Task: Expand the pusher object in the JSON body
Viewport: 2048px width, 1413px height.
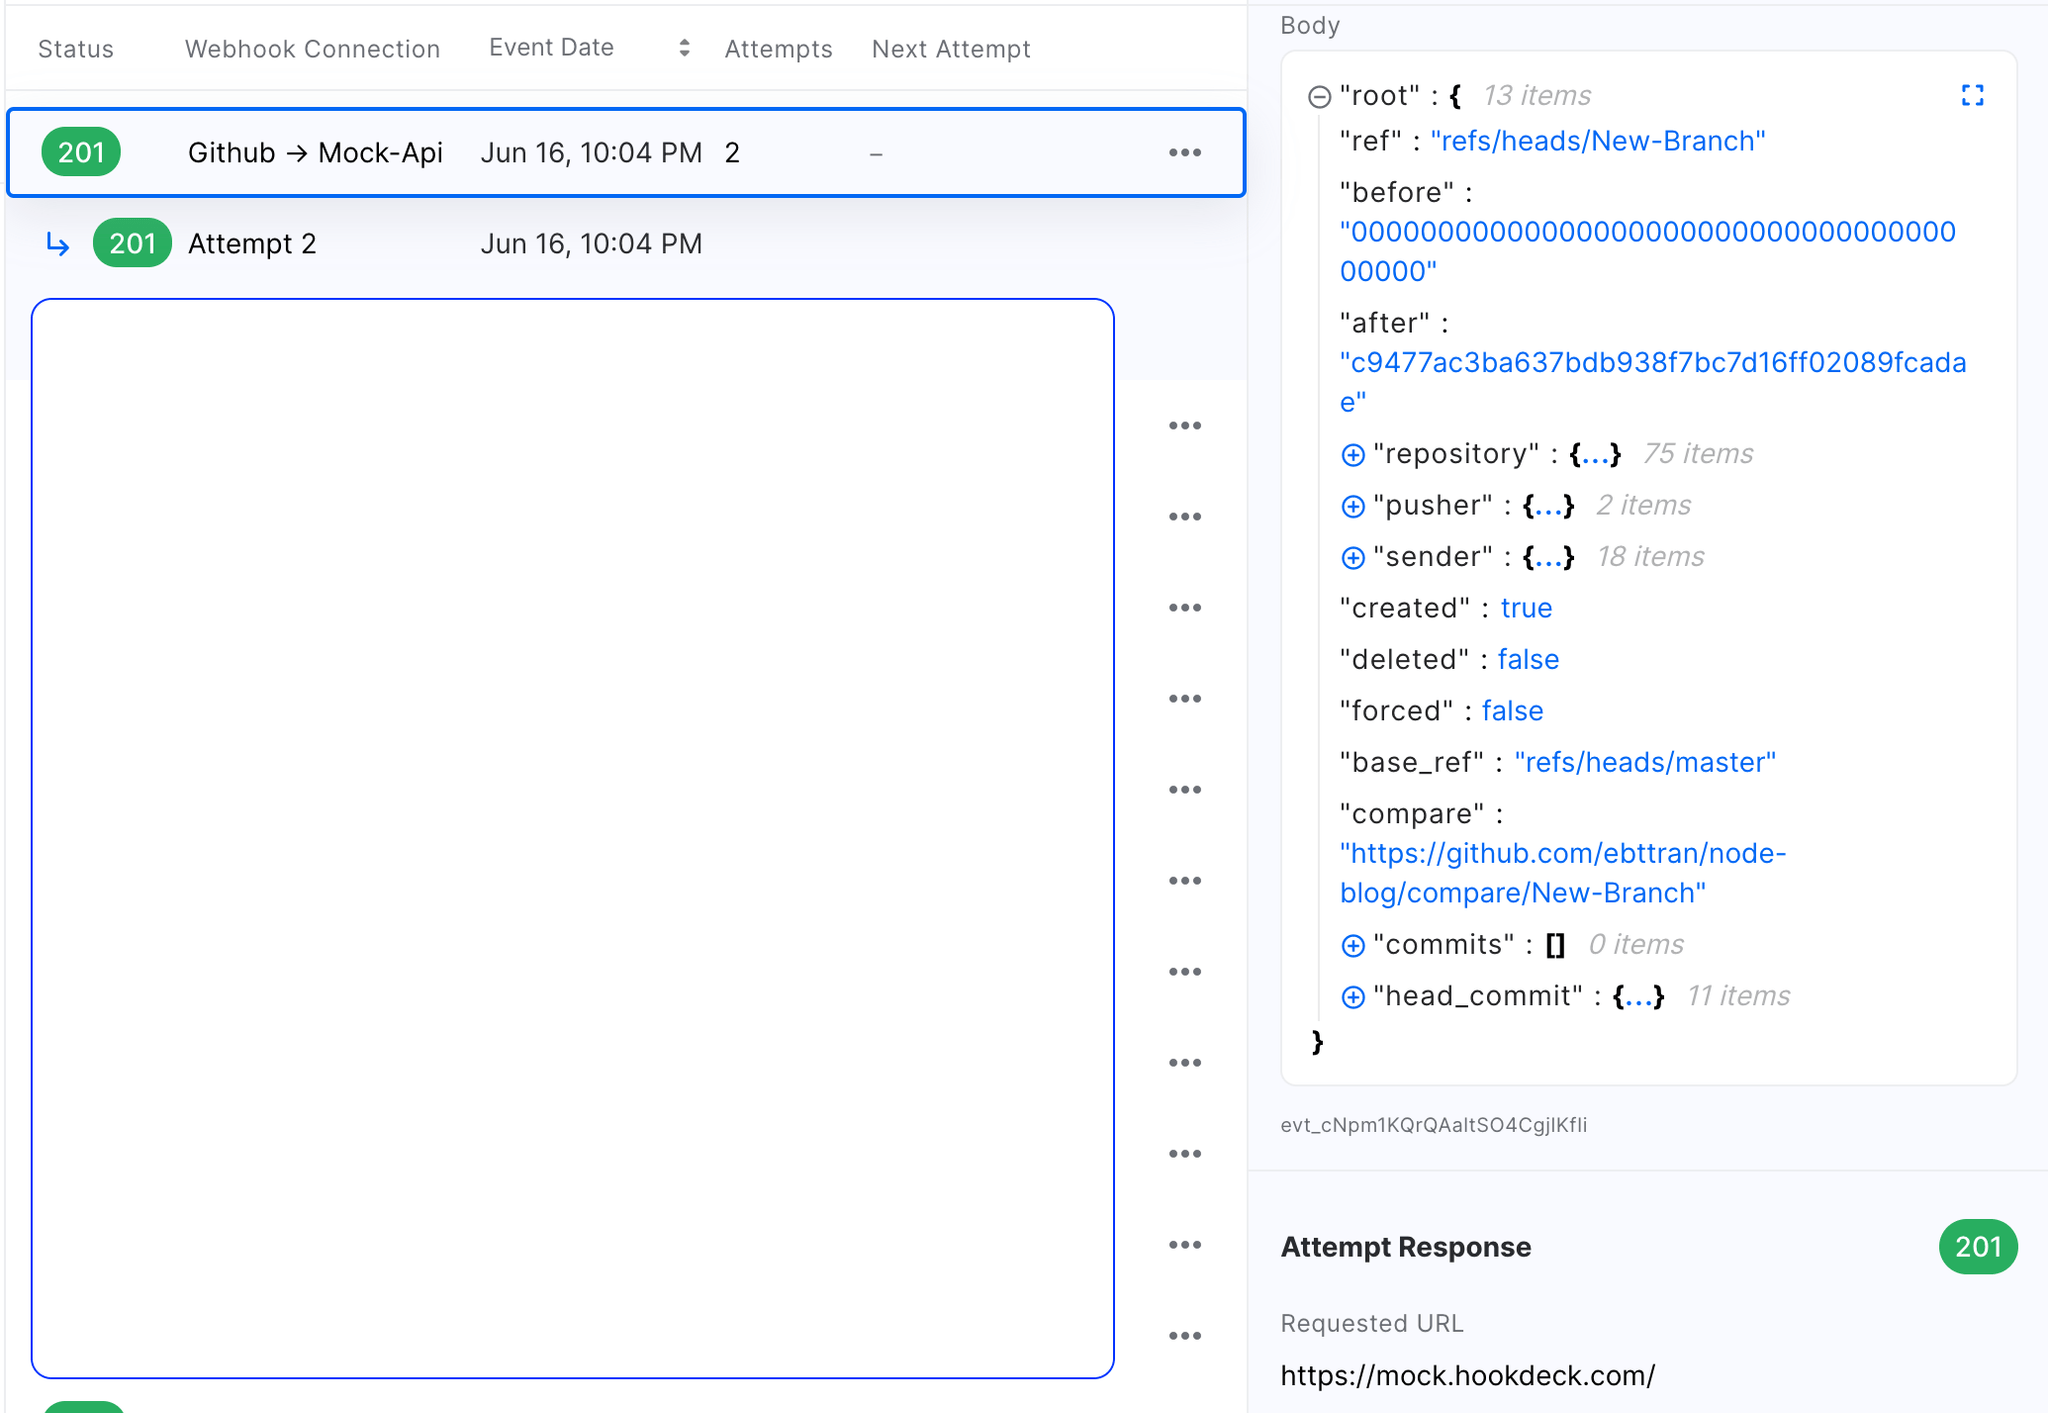Action: pos(1352,506)
